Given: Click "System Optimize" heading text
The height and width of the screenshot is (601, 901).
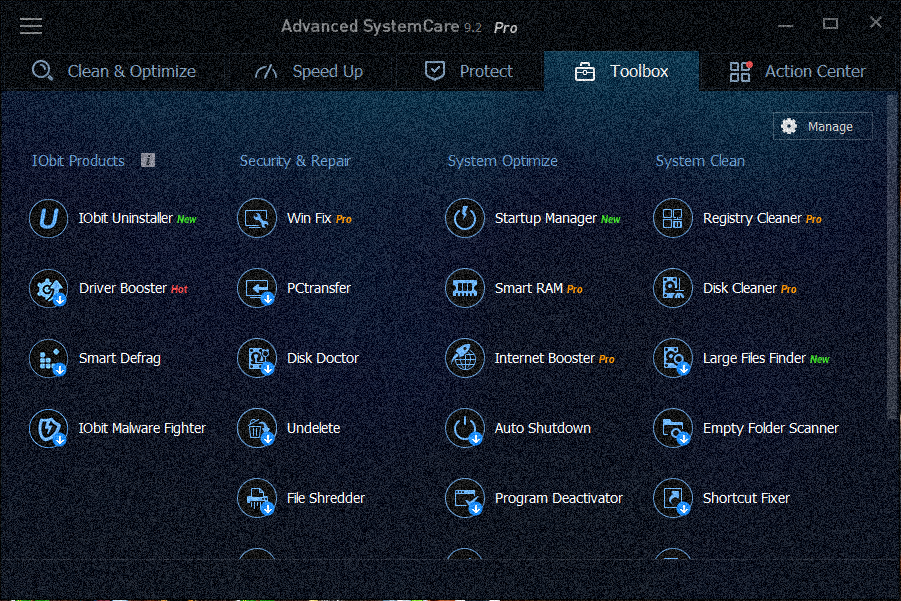Looking at the screenshot, I should click(503, 161).
